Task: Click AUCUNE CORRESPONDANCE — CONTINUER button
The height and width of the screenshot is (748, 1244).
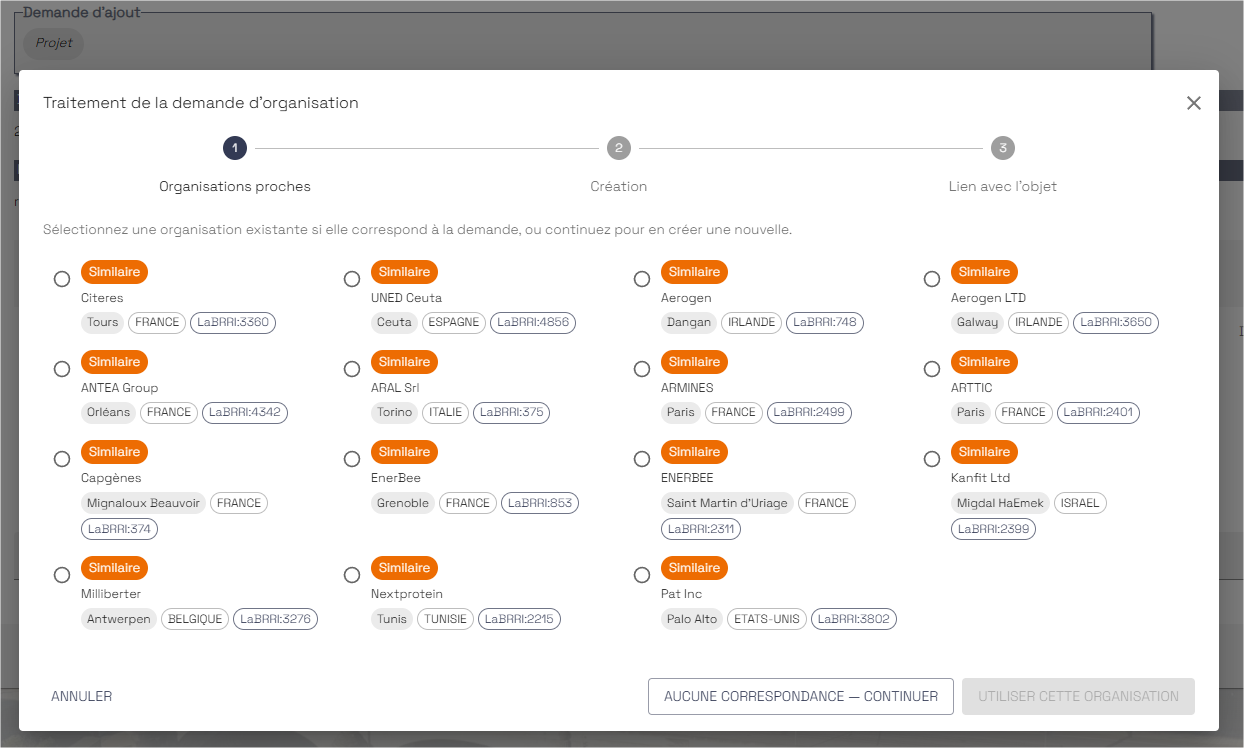Action: click(801, 696)
